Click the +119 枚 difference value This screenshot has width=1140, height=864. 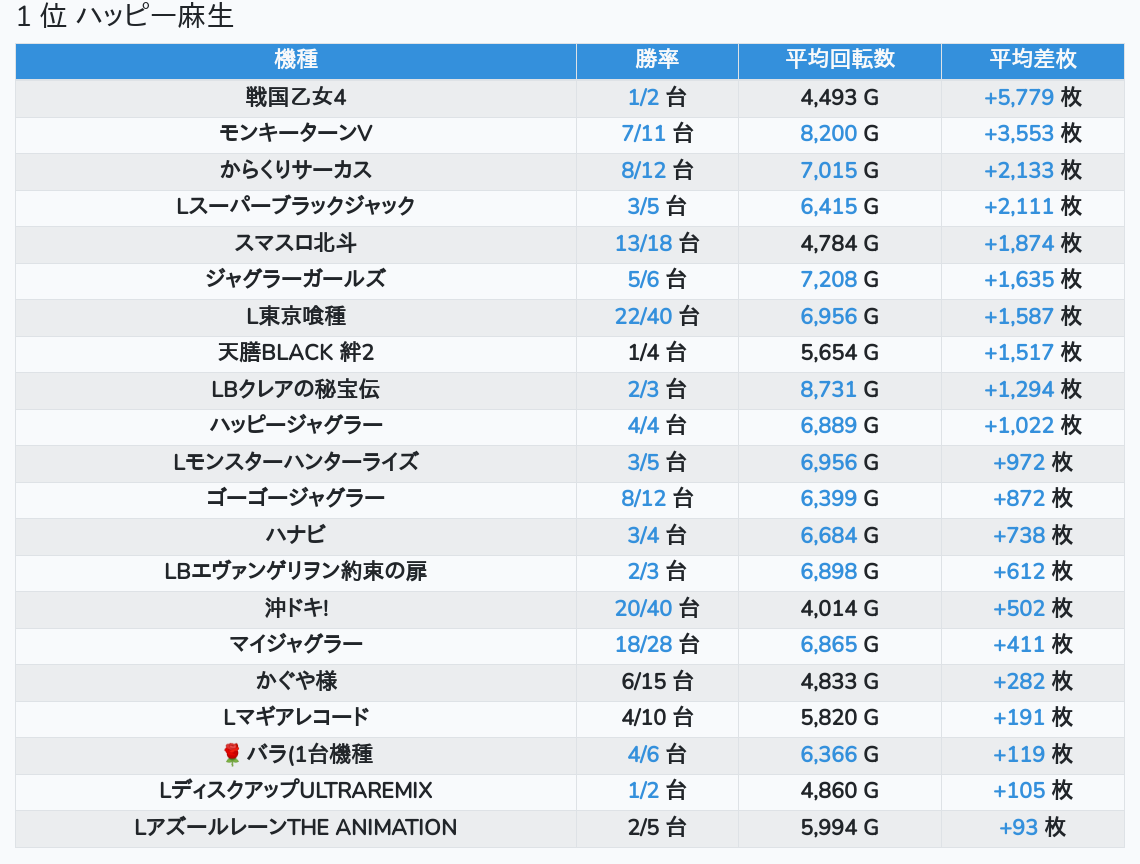pos(1032,754)
